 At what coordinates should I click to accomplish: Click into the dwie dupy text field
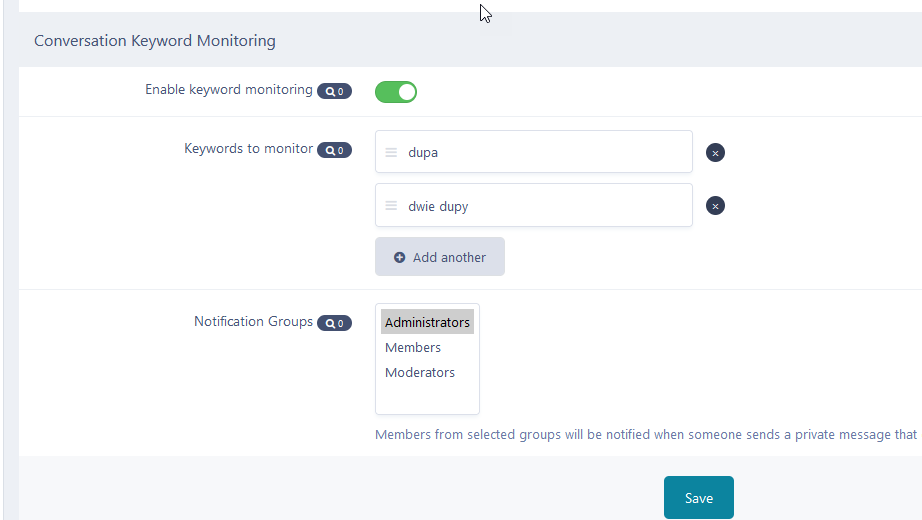click(545, 206)
